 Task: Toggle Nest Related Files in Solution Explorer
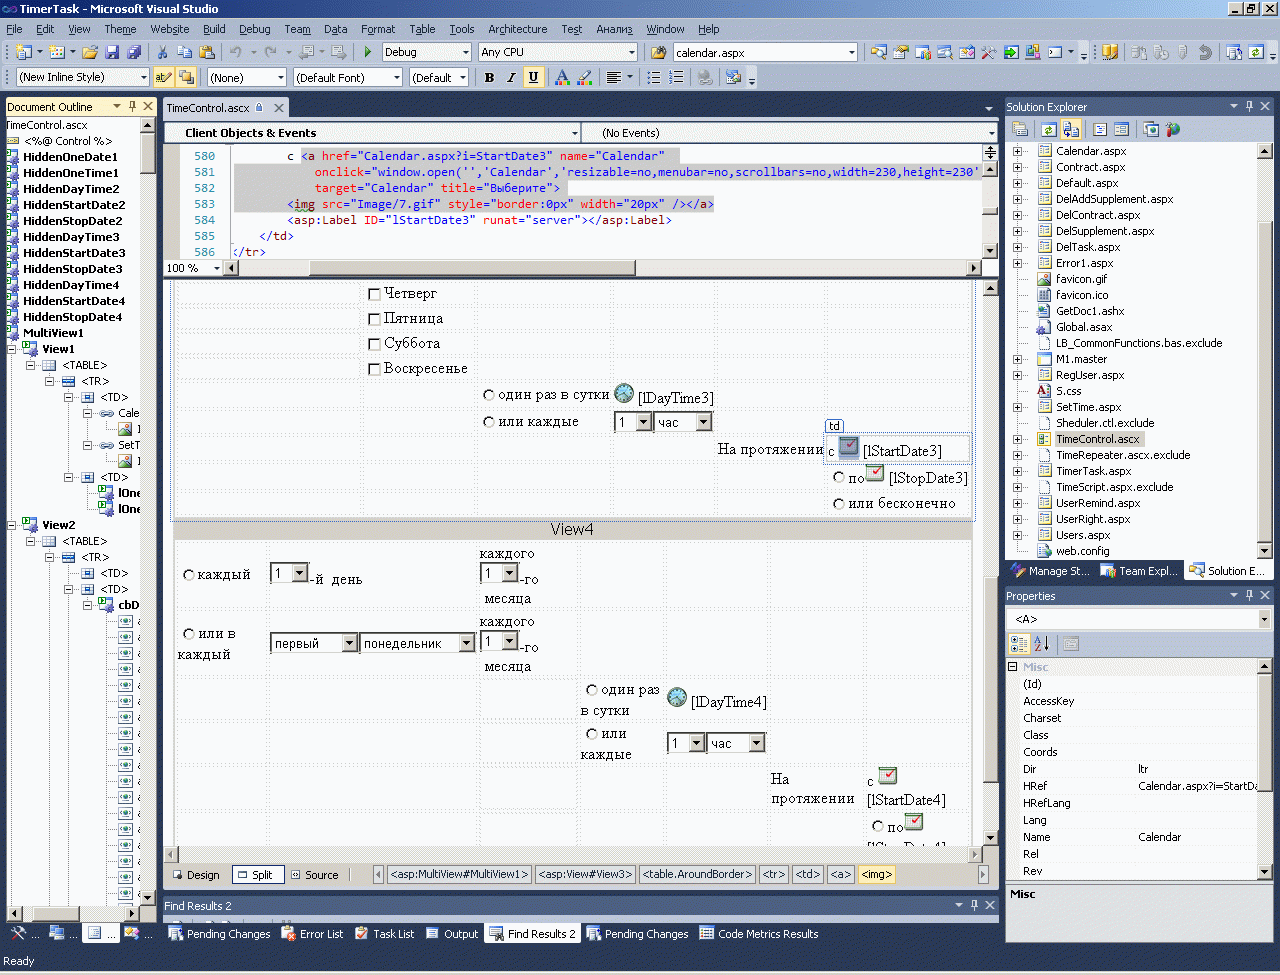(x=1070, y=129)
